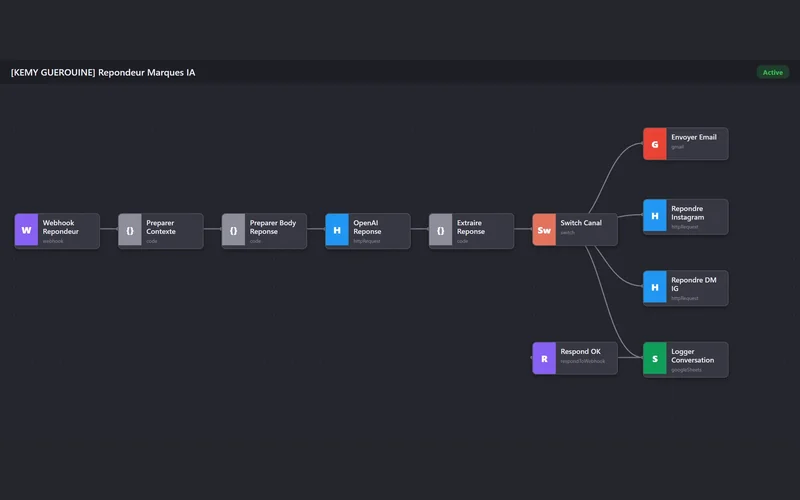Viewport: 800px width, 500px height.
Task: Select the workflow title Repondeur Marques IA
Action: (x=103, y=72)
